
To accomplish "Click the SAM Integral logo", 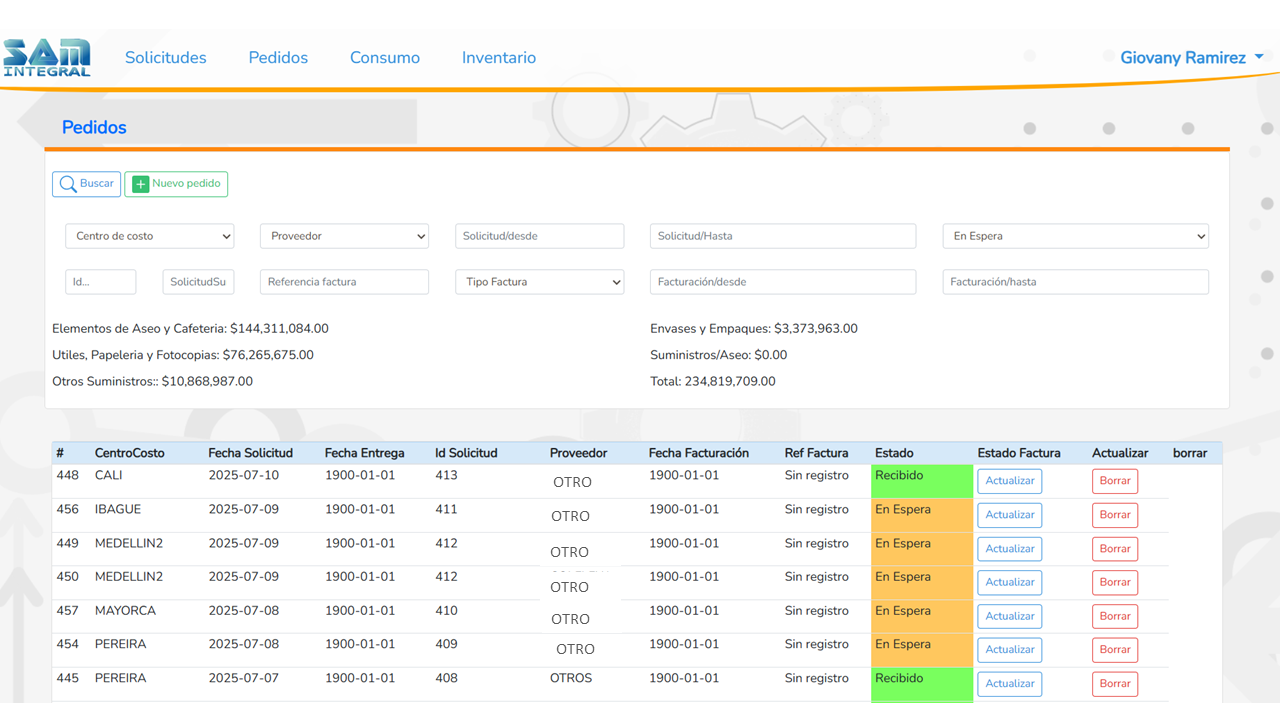I will tap(47, 58).
